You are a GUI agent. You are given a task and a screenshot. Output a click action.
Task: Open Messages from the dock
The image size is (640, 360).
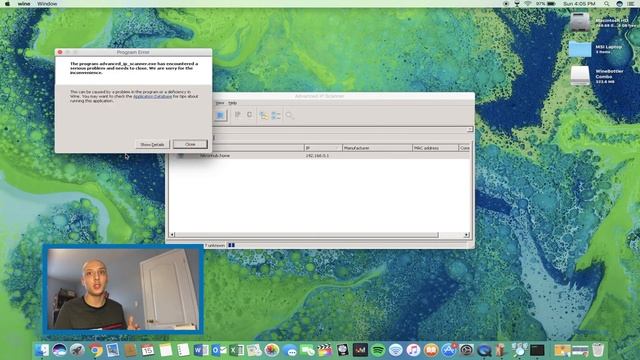coord(290,350)
